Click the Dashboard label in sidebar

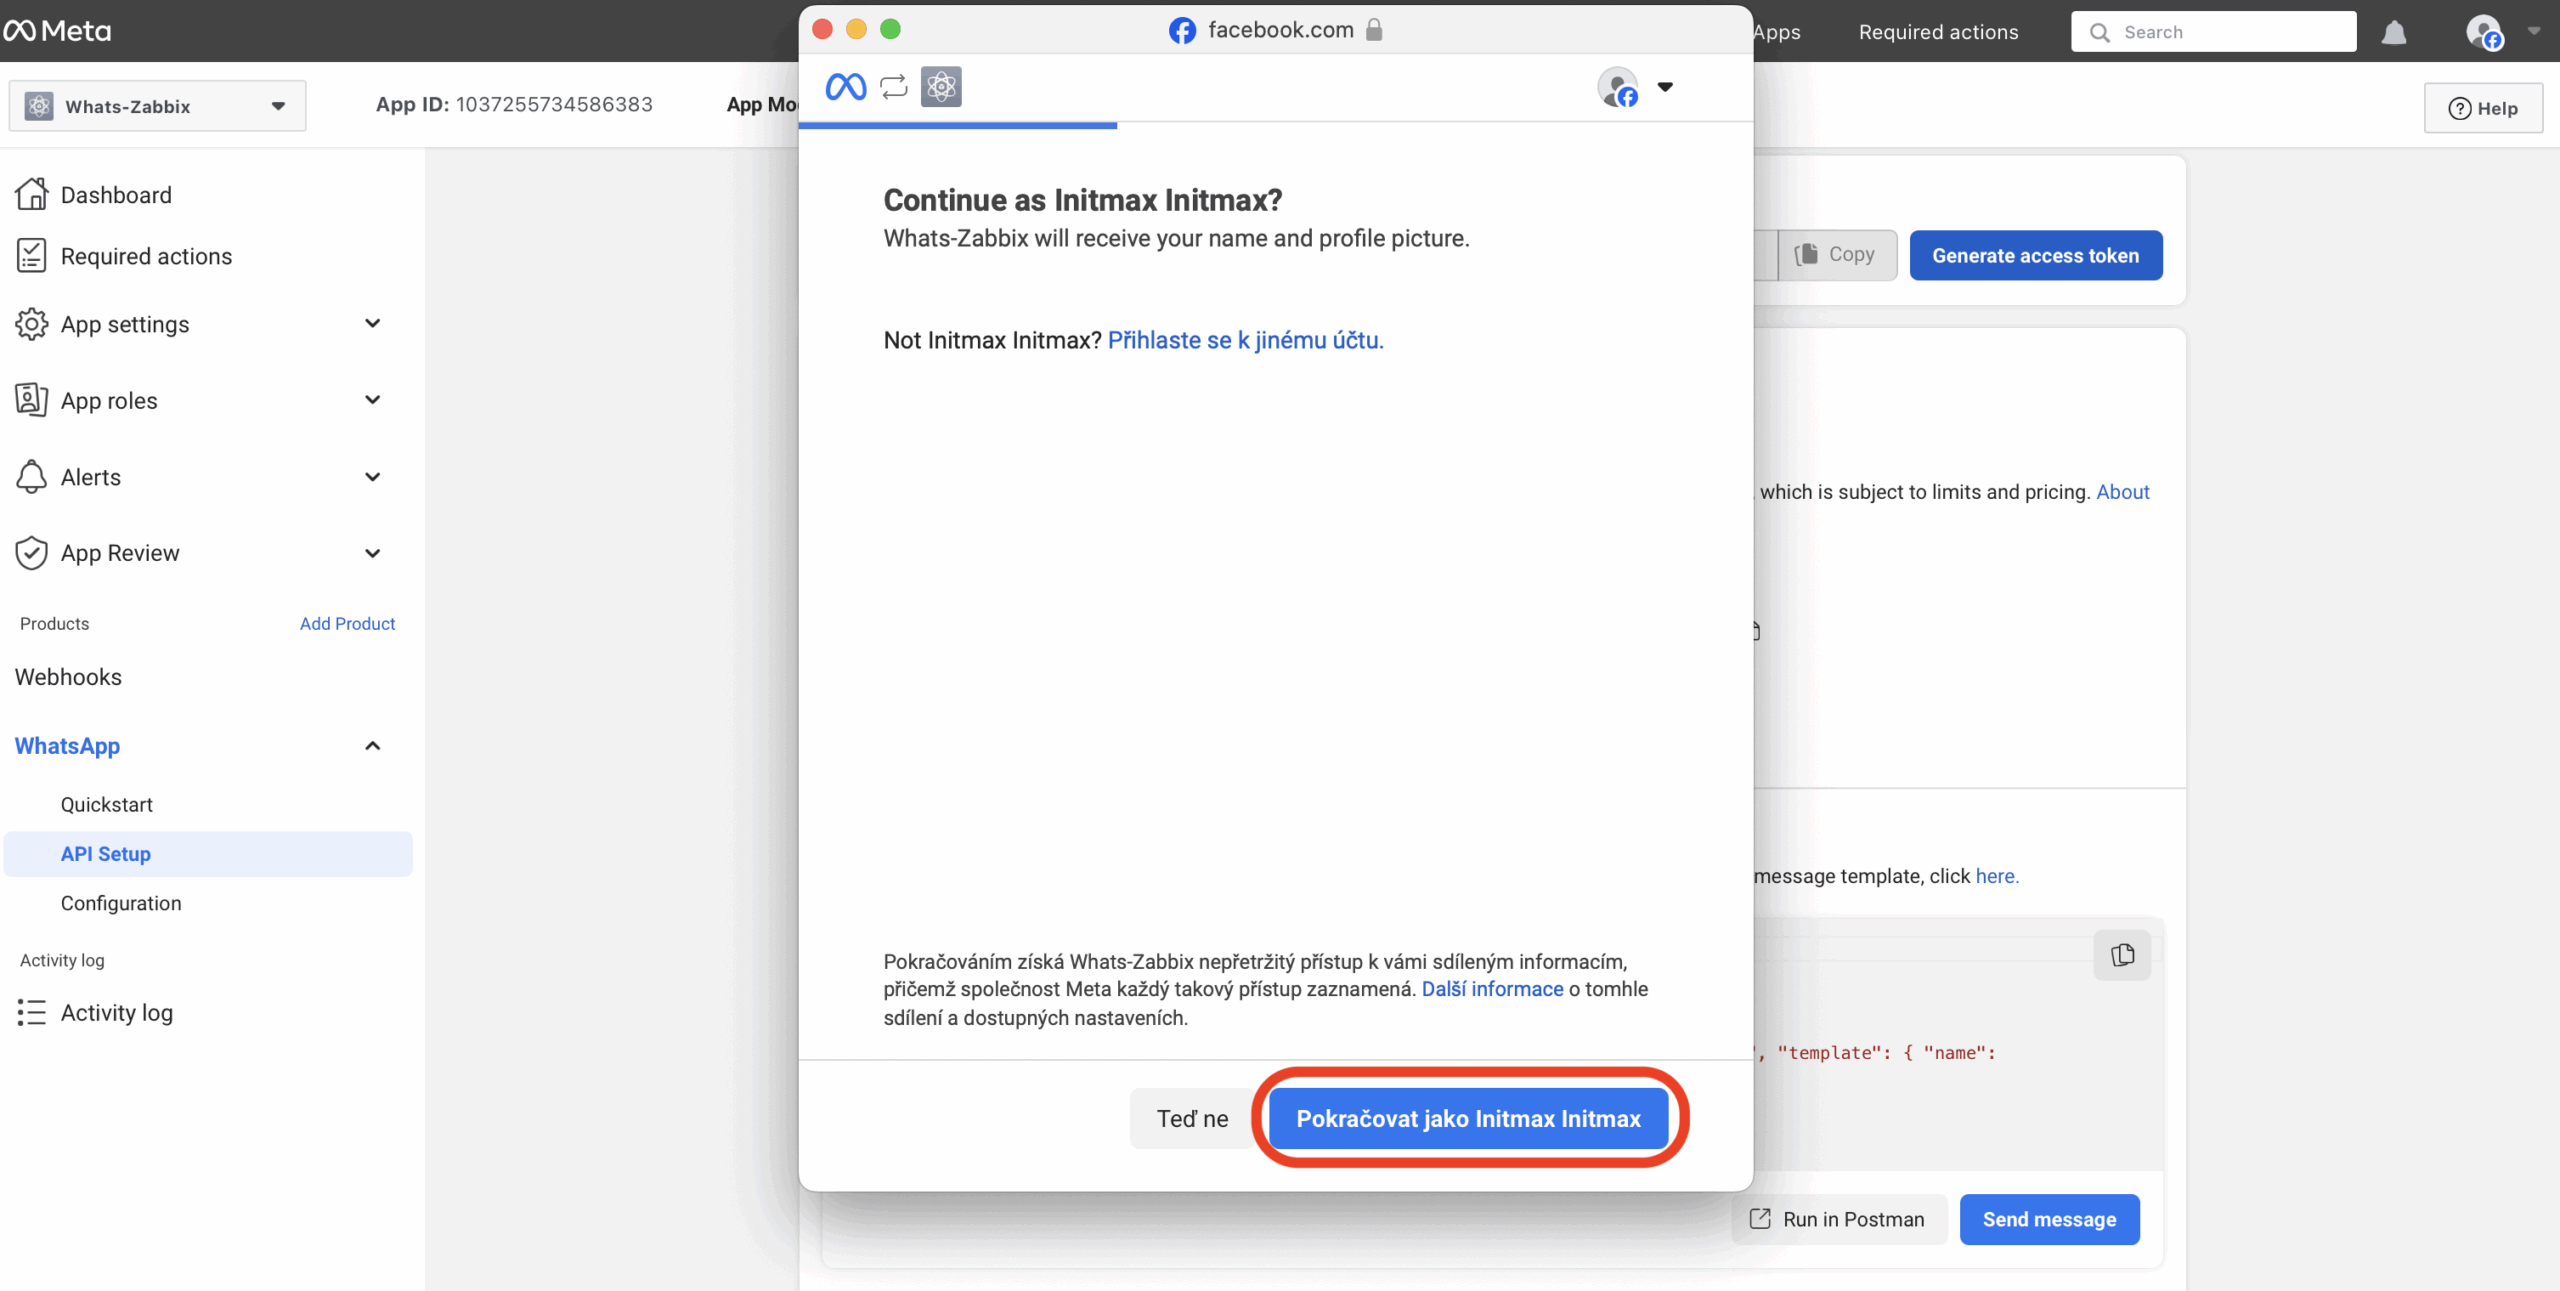point(116,195)
